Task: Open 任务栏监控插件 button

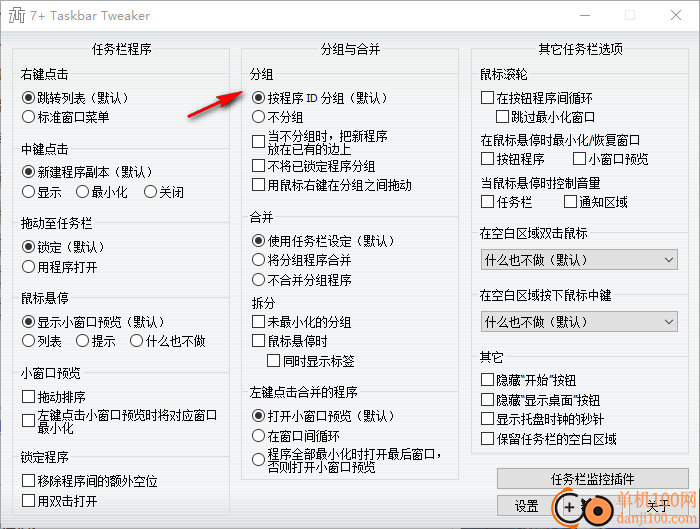Action: click(x=593, y=479)
